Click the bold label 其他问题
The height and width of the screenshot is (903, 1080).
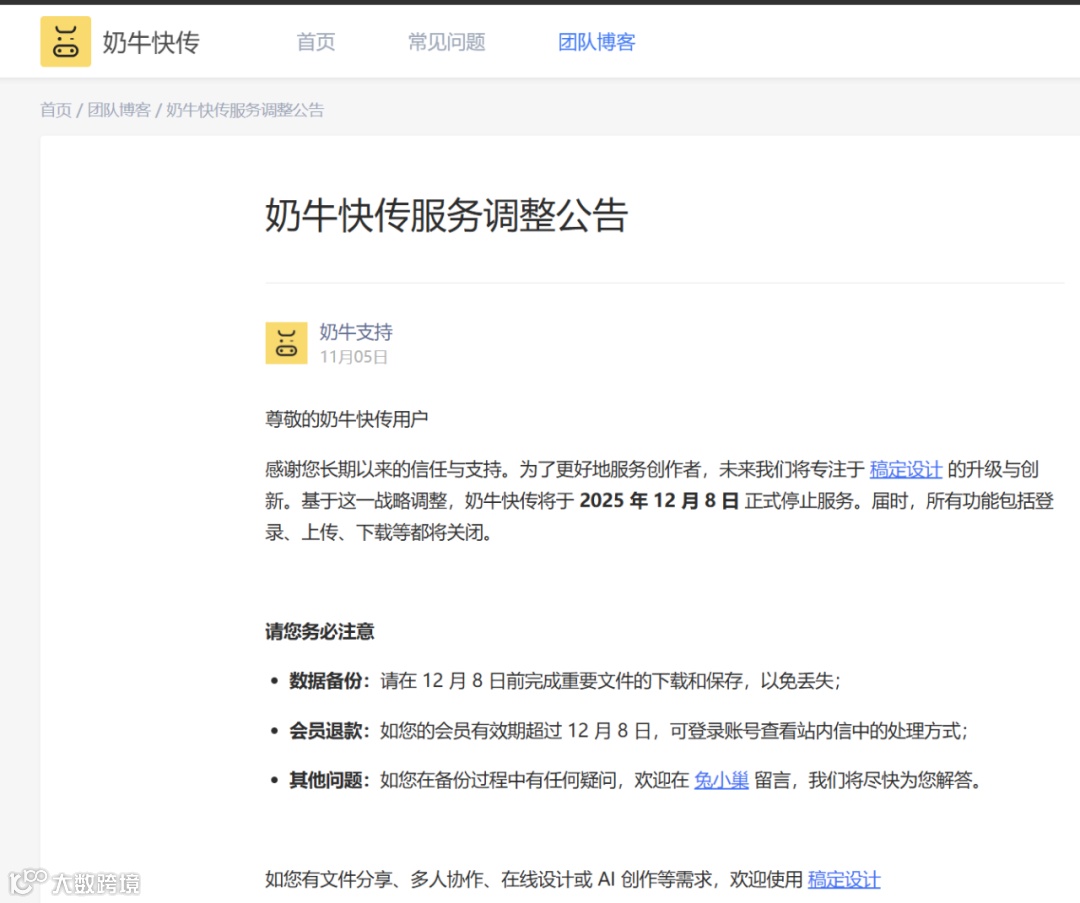point(326,780)
